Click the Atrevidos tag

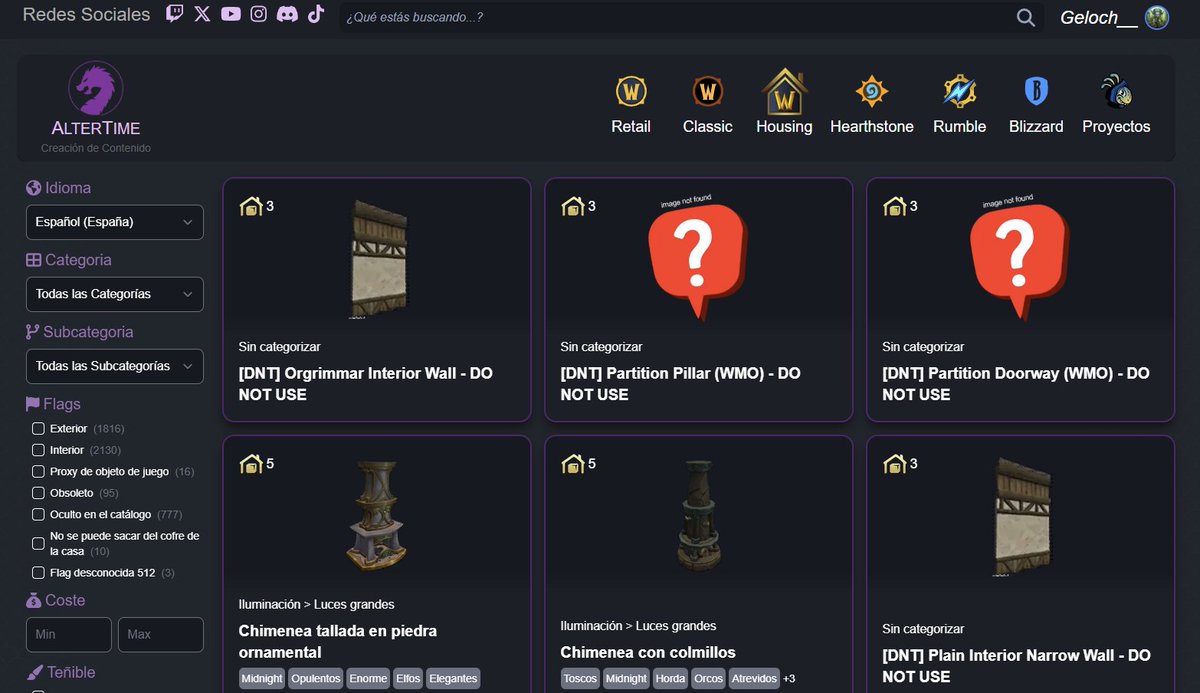[753, 678]
